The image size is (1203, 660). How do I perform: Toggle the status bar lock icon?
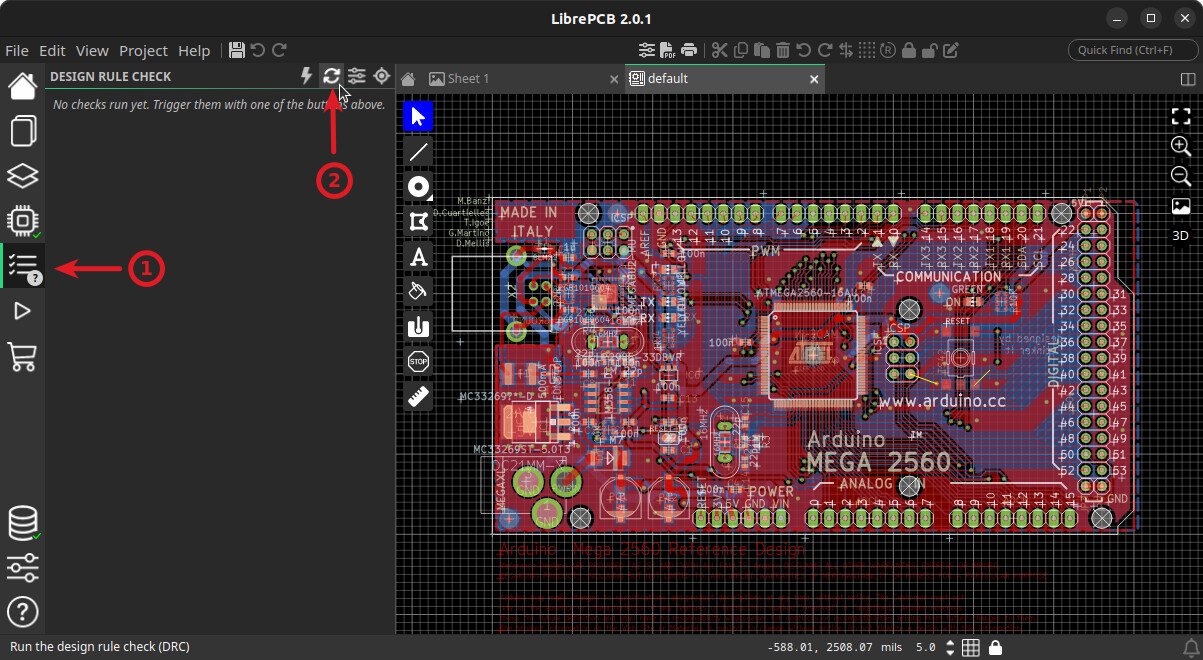coord(995,647)
